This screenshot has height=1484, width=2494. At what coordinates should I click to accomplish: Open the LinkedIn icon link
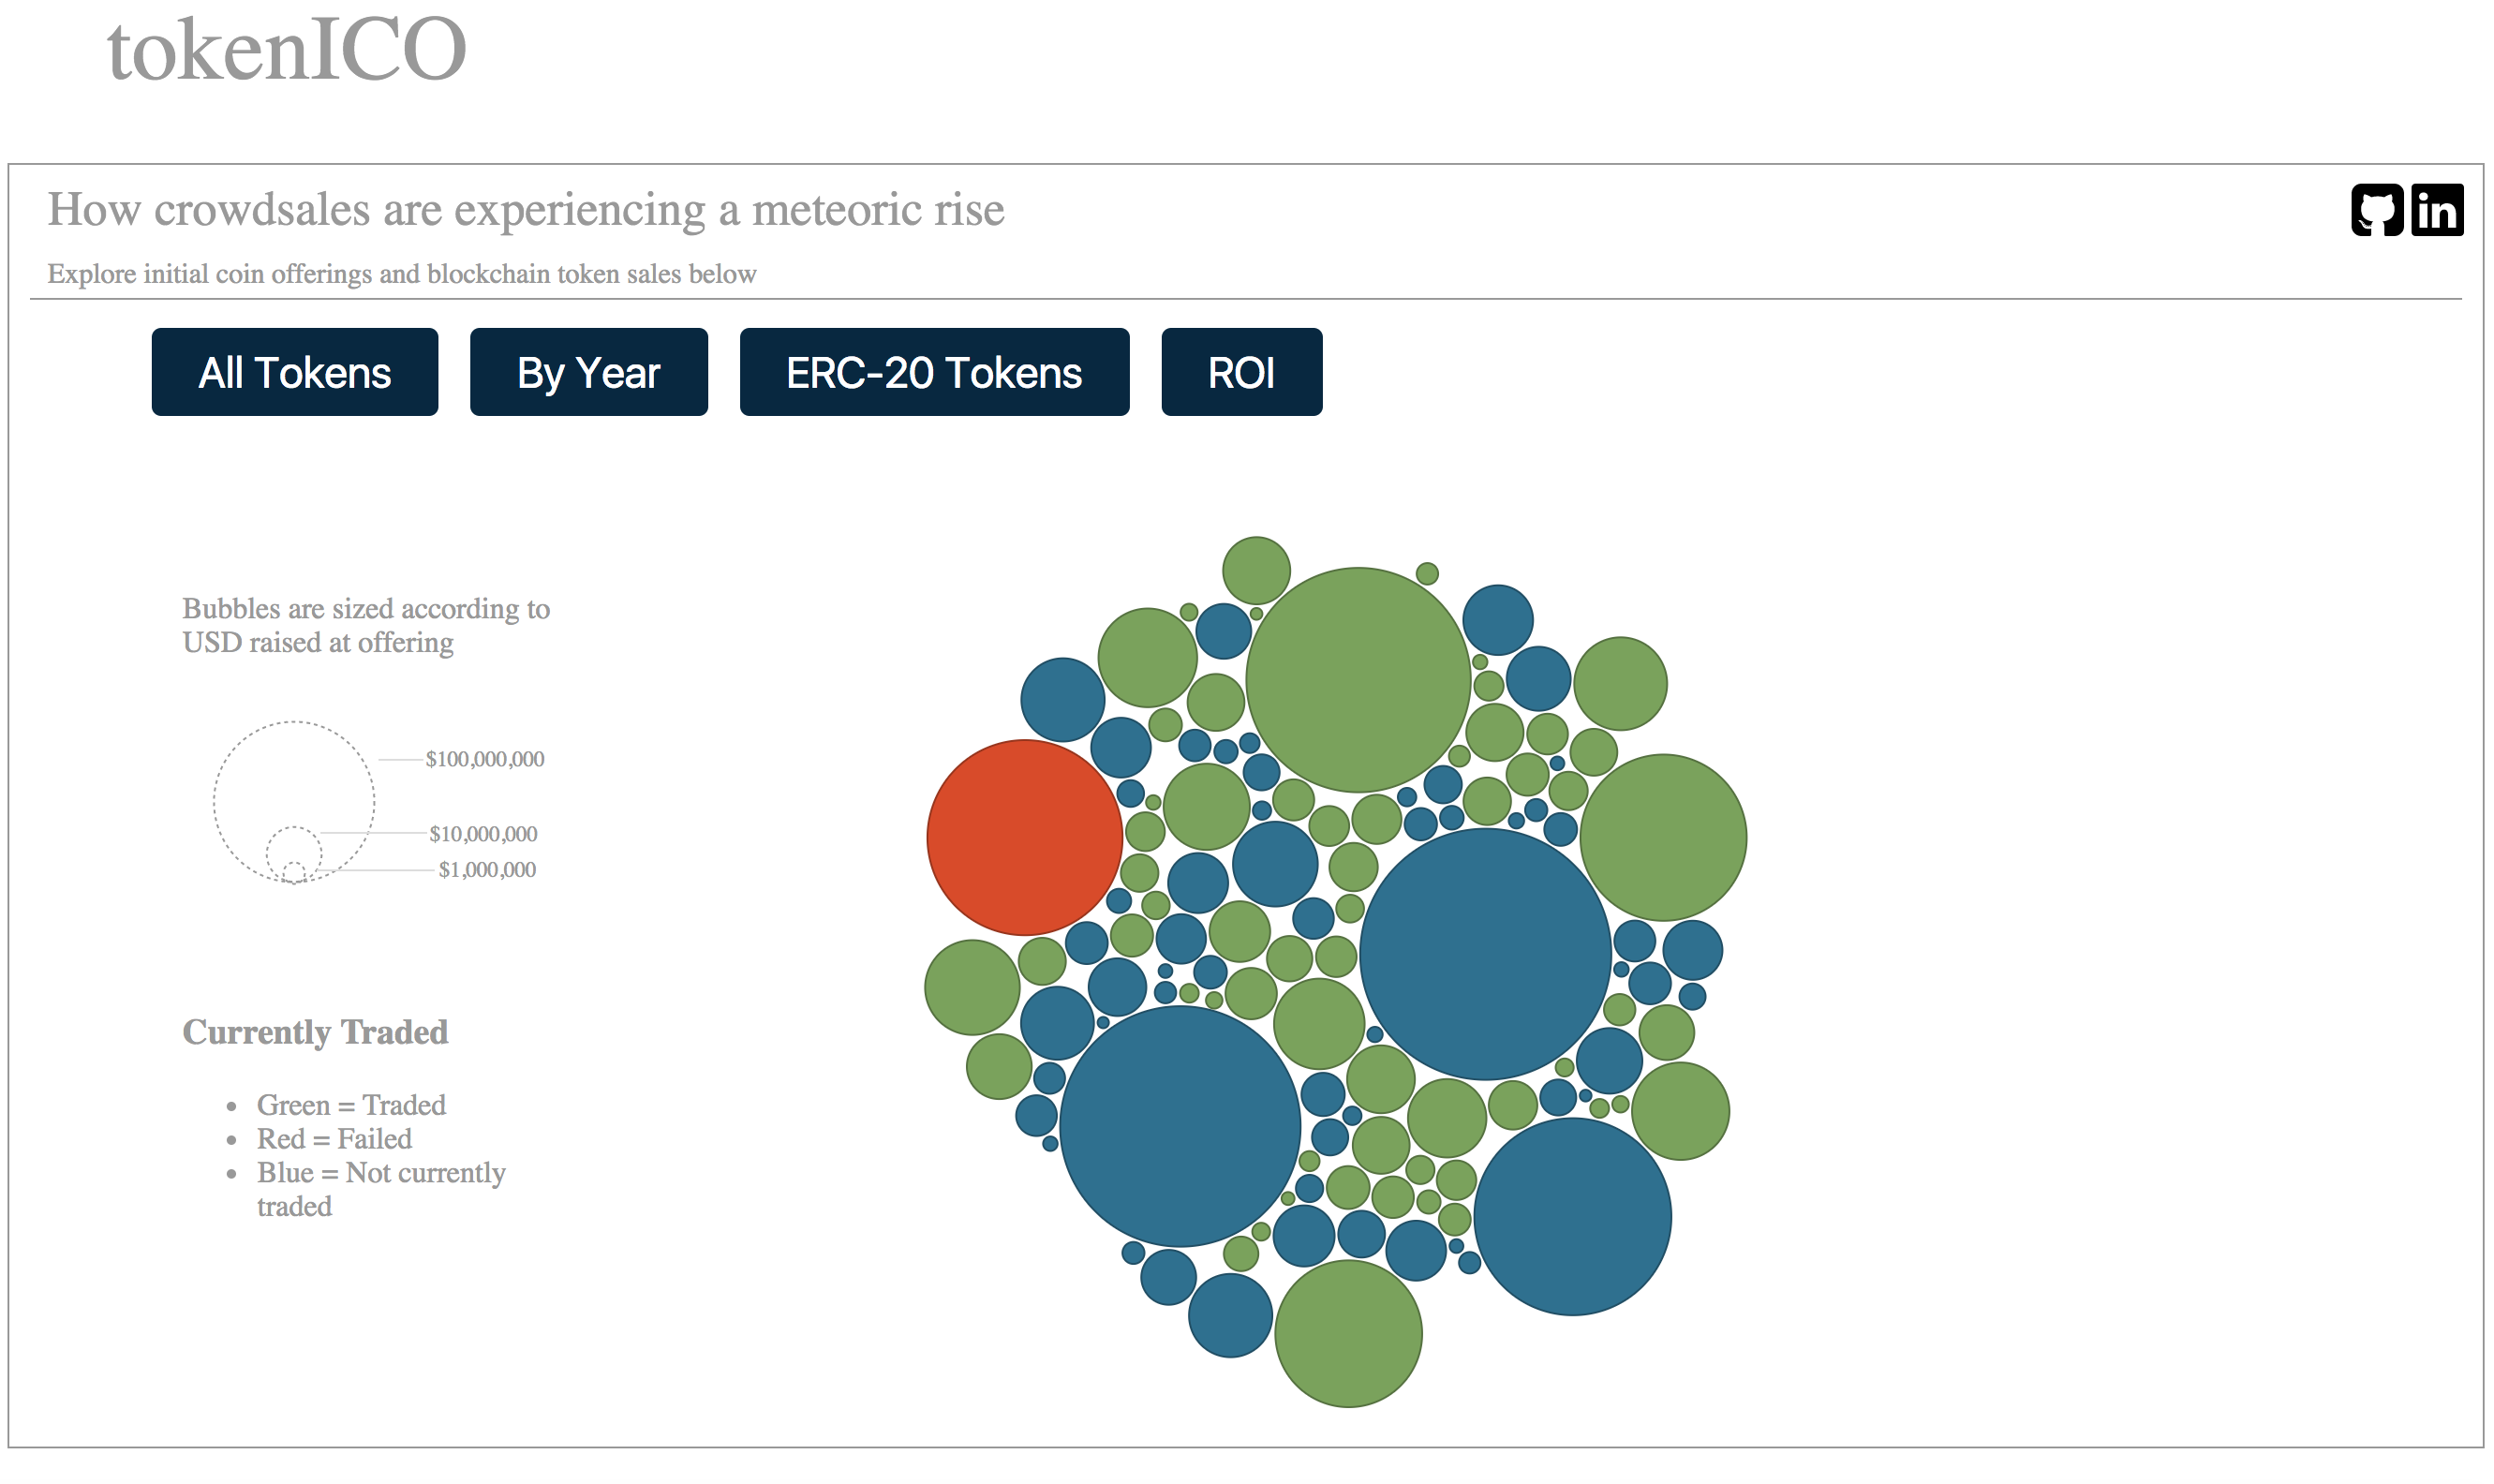(2436, 210)
